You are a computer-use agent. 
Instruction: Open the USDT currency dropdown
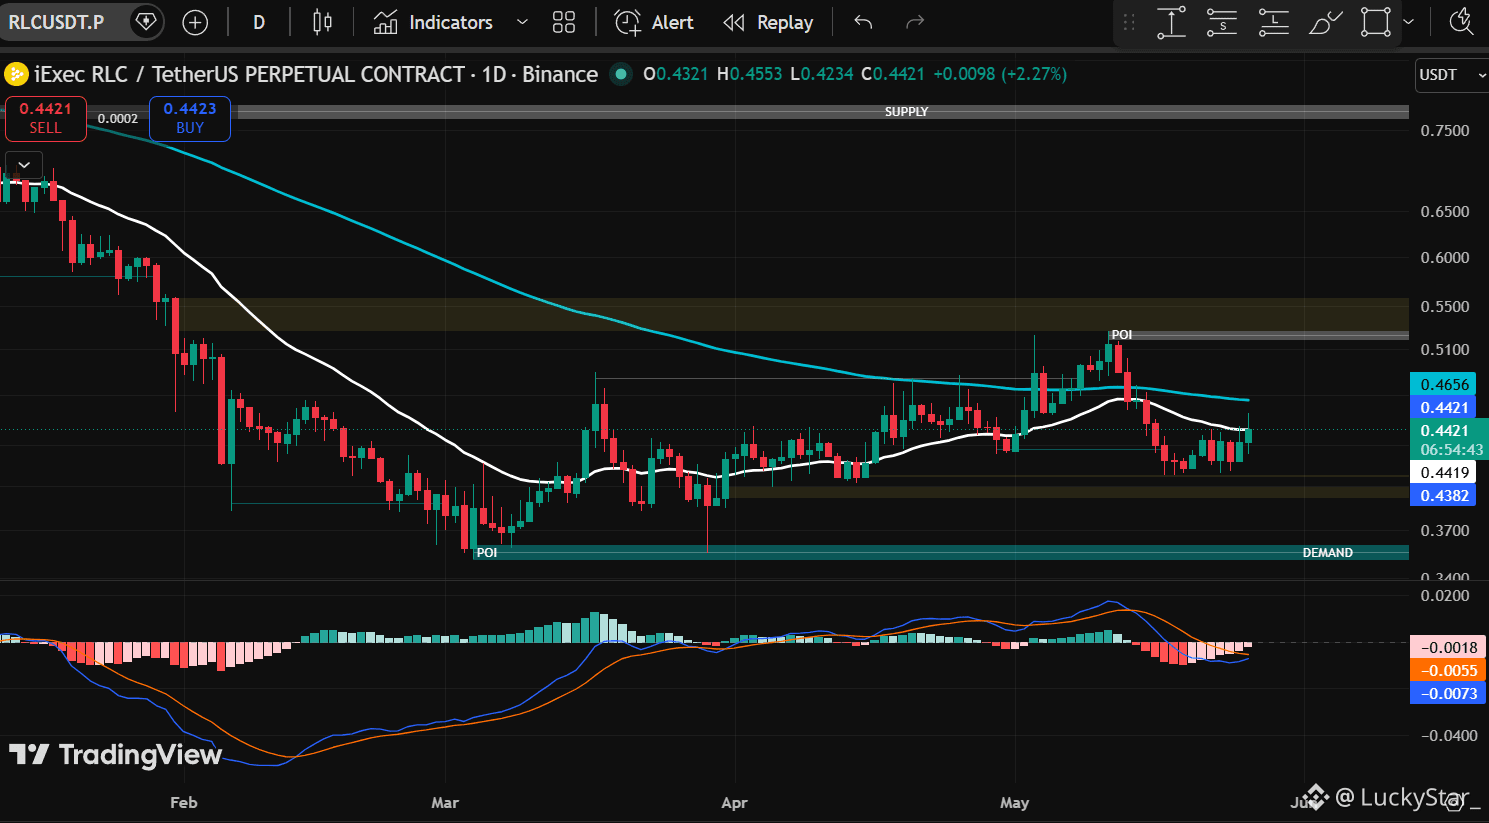[x=1452, y=75]
